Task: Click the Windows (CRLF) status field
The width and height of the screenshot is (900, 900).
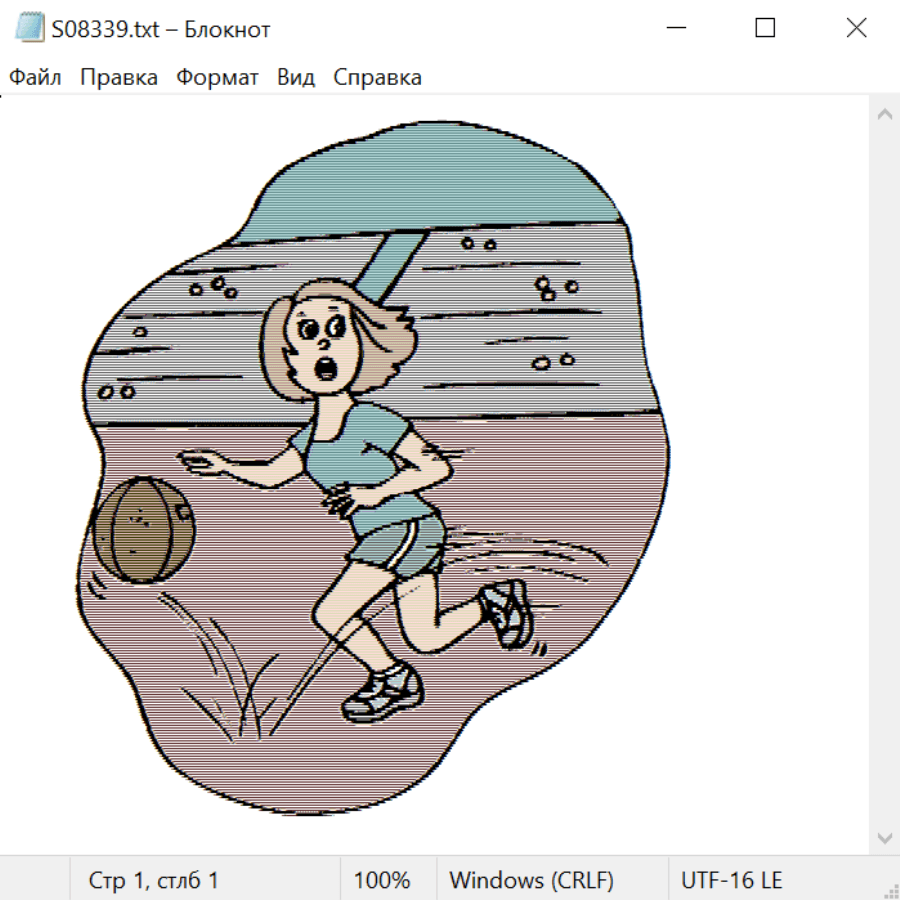Action: (x=531, y=881)
